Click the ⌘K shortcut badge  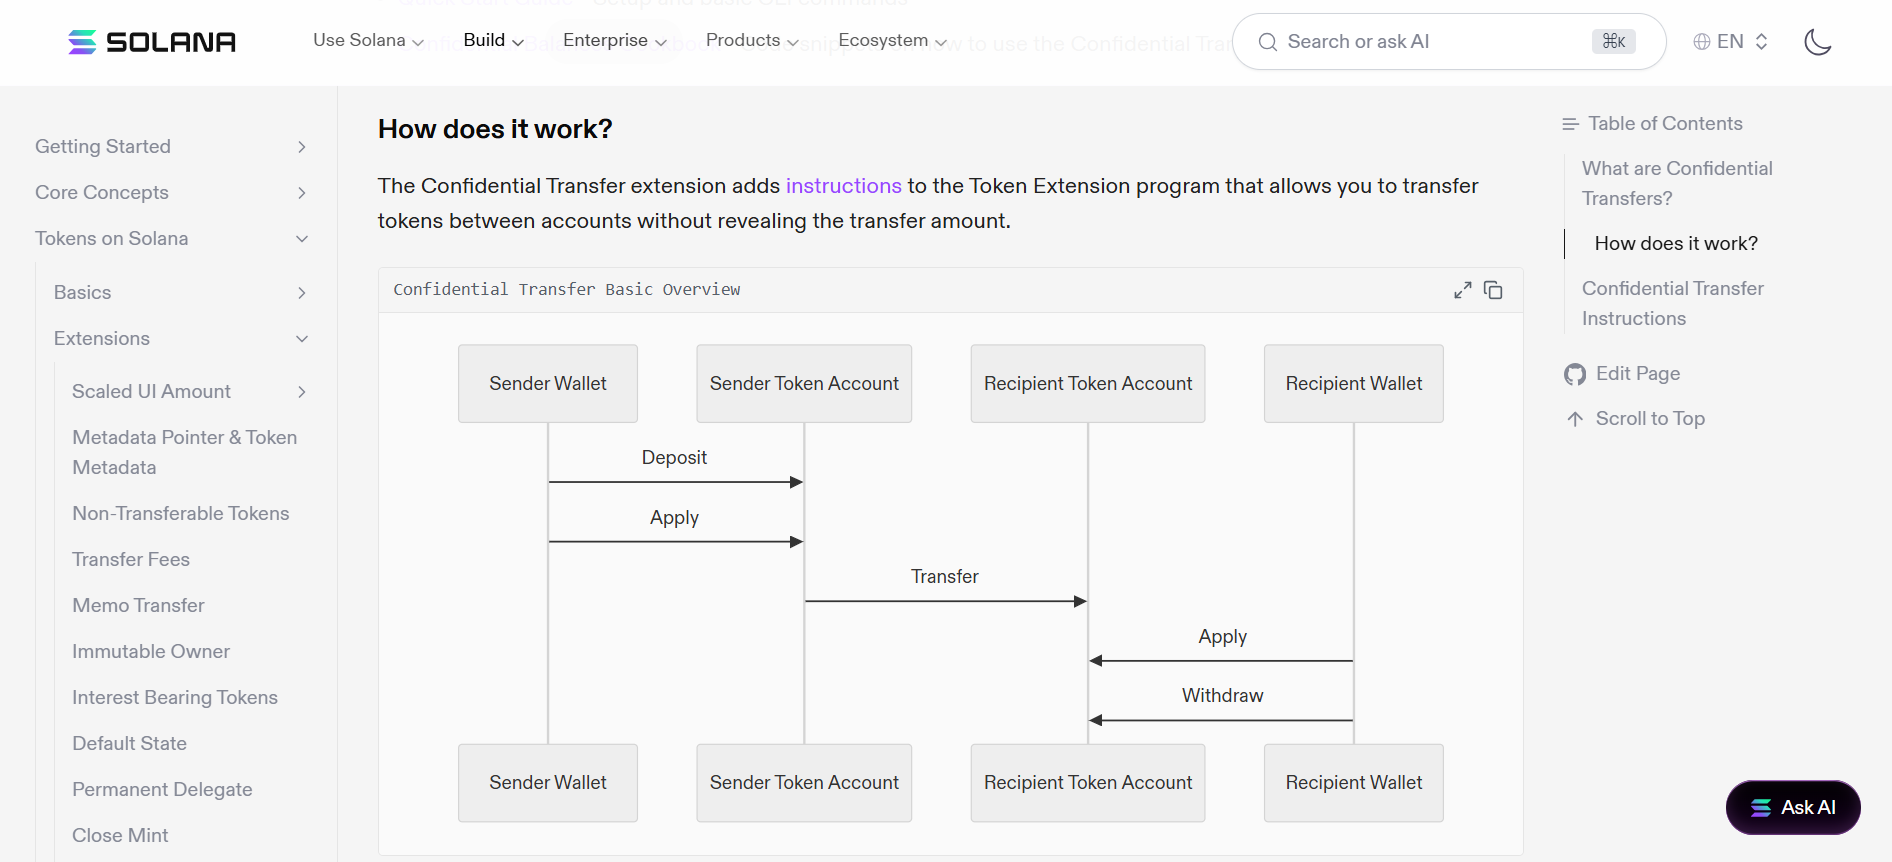point(1613,42)
